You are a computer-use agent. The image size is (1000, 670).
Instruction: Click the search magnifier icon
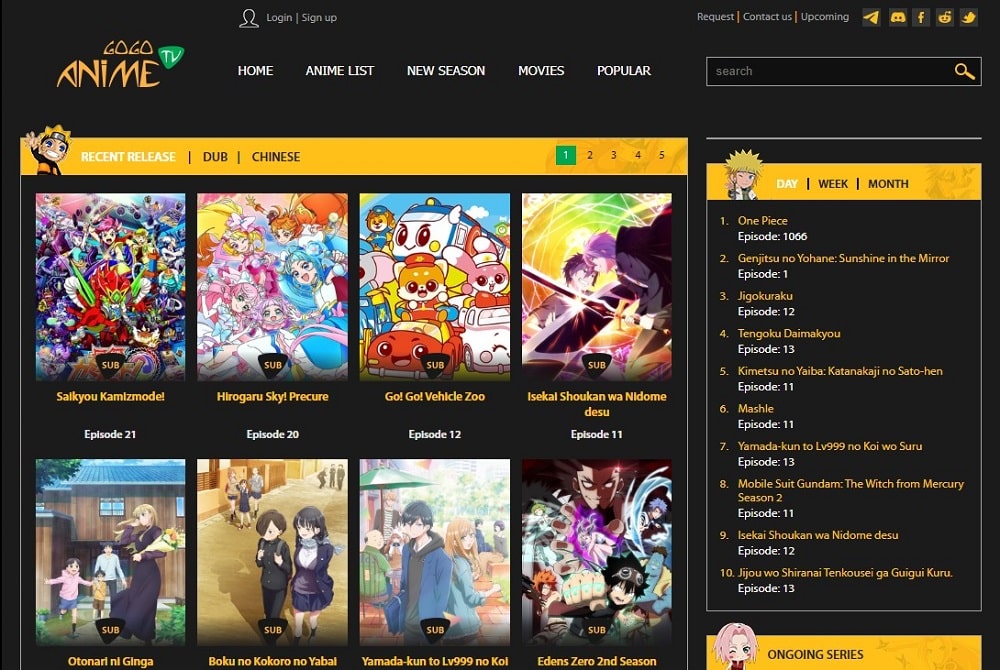coord(964,71)
